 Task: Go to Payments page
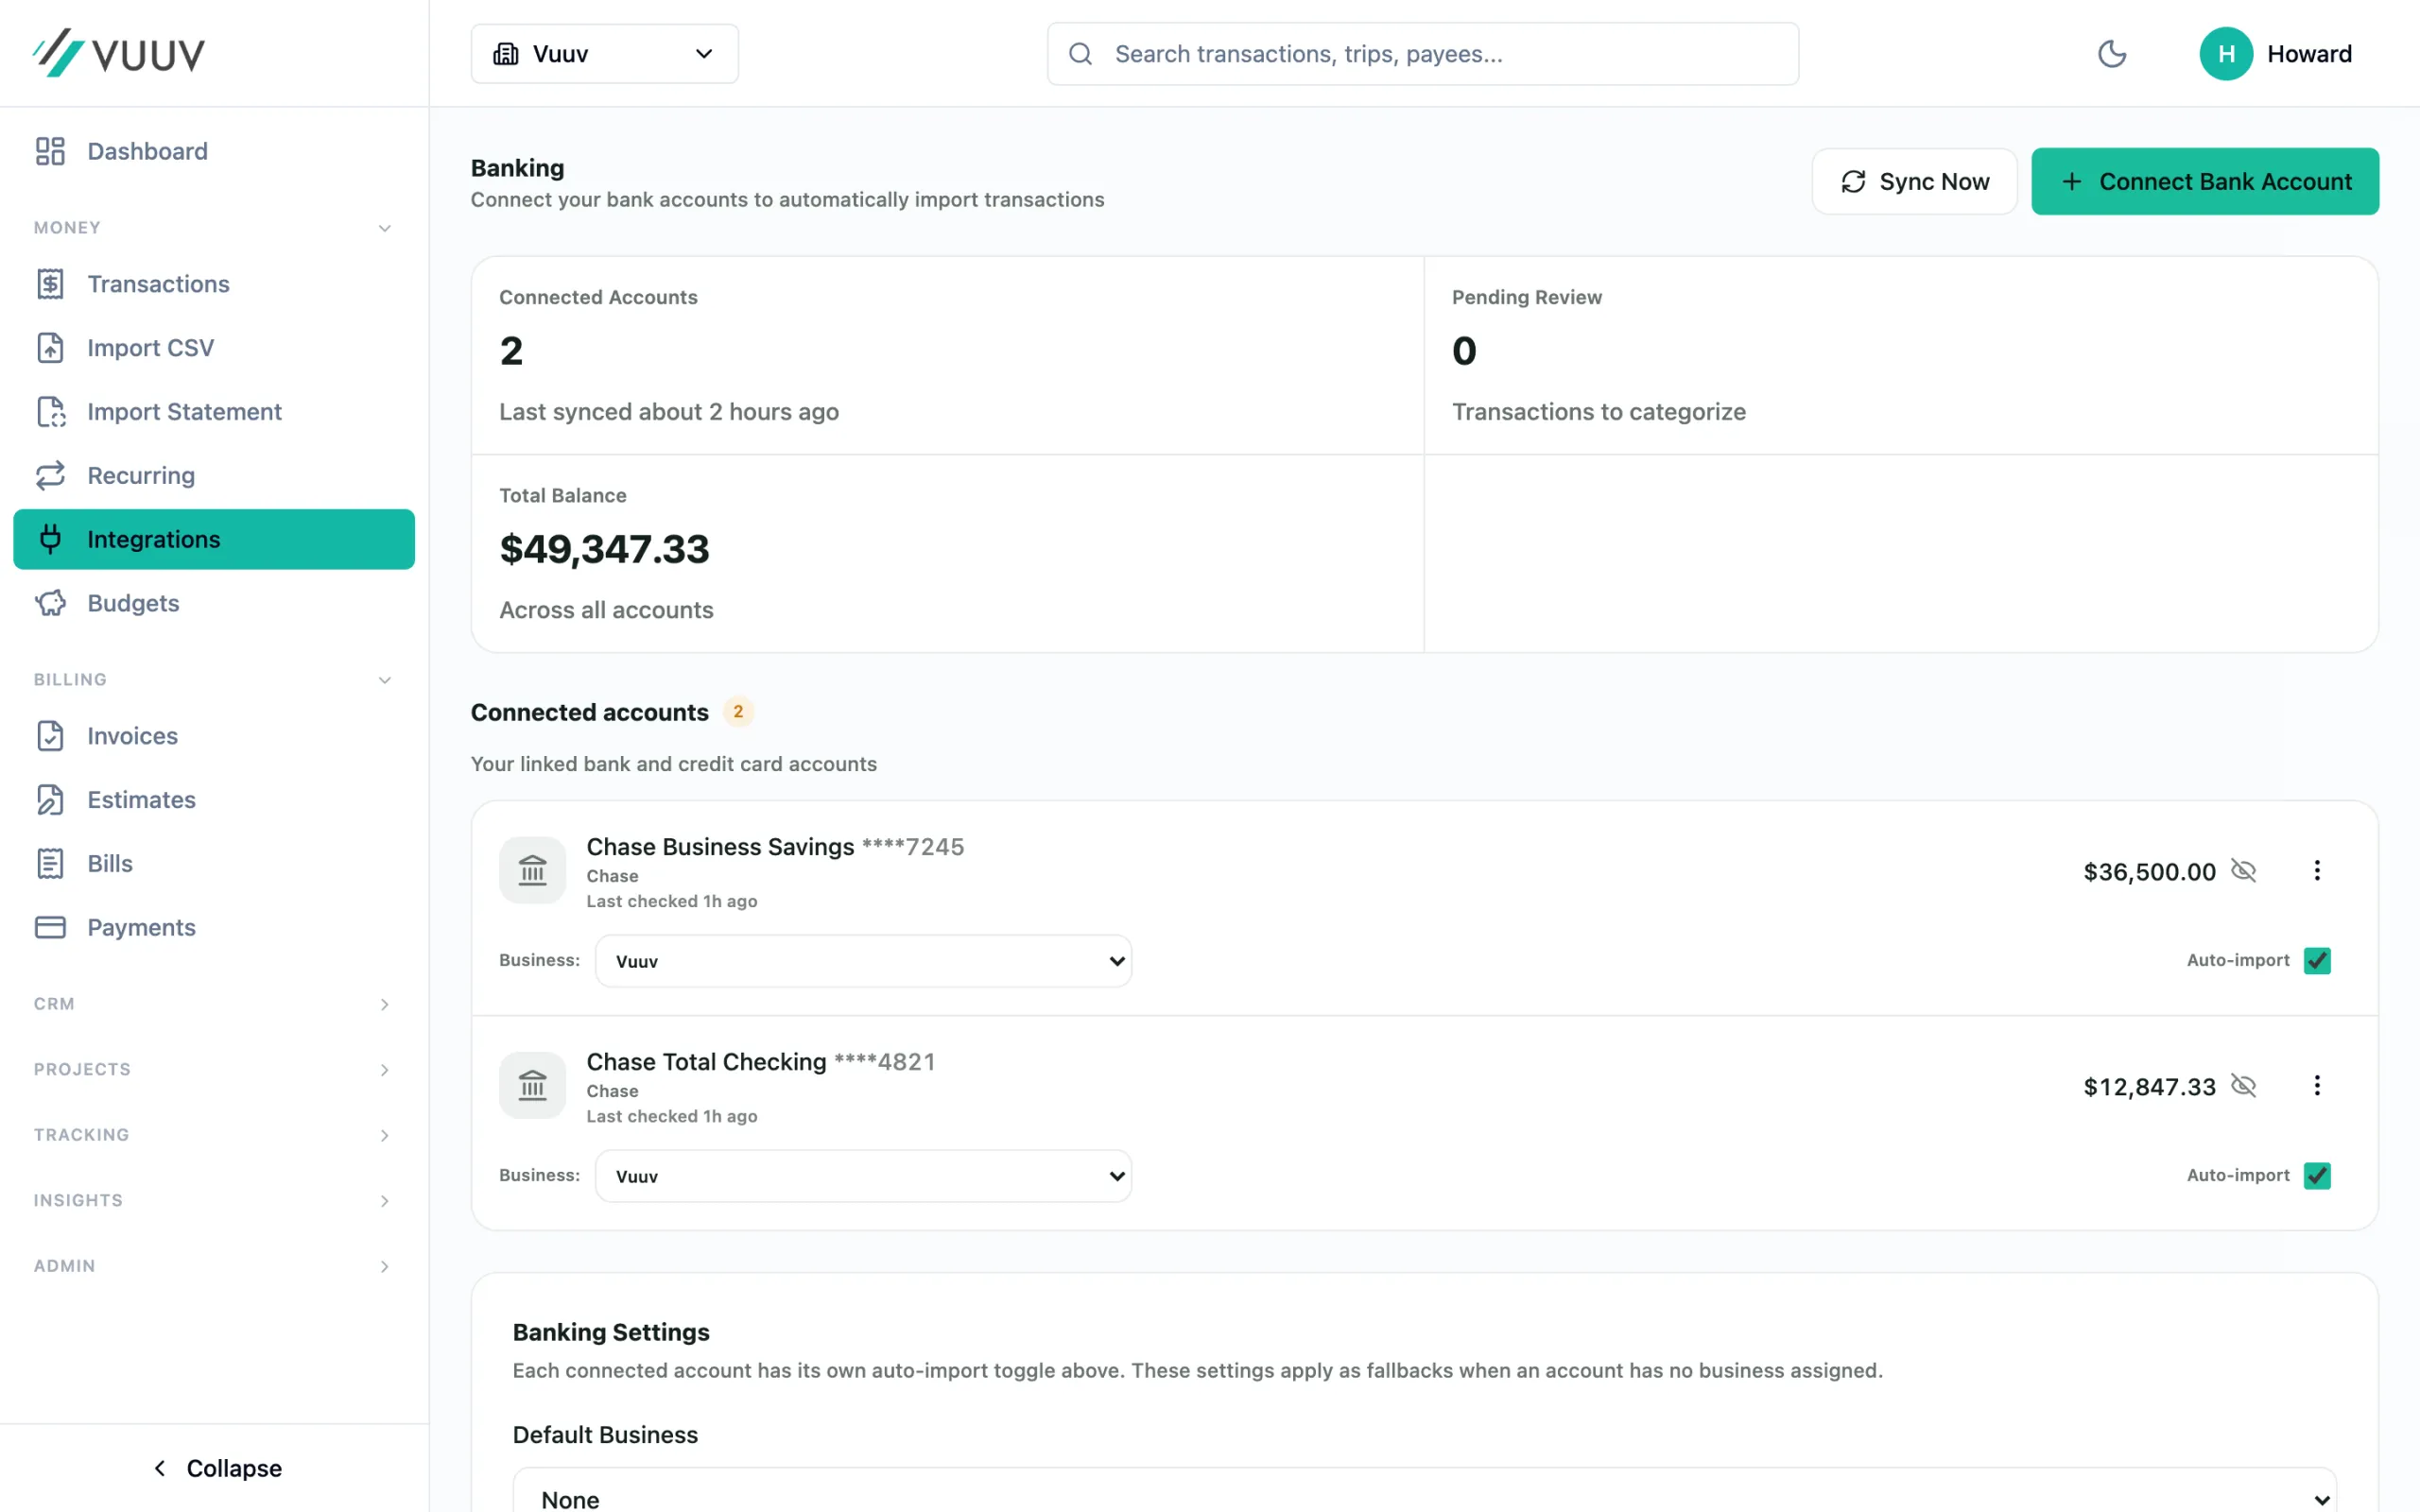point(214,927)
